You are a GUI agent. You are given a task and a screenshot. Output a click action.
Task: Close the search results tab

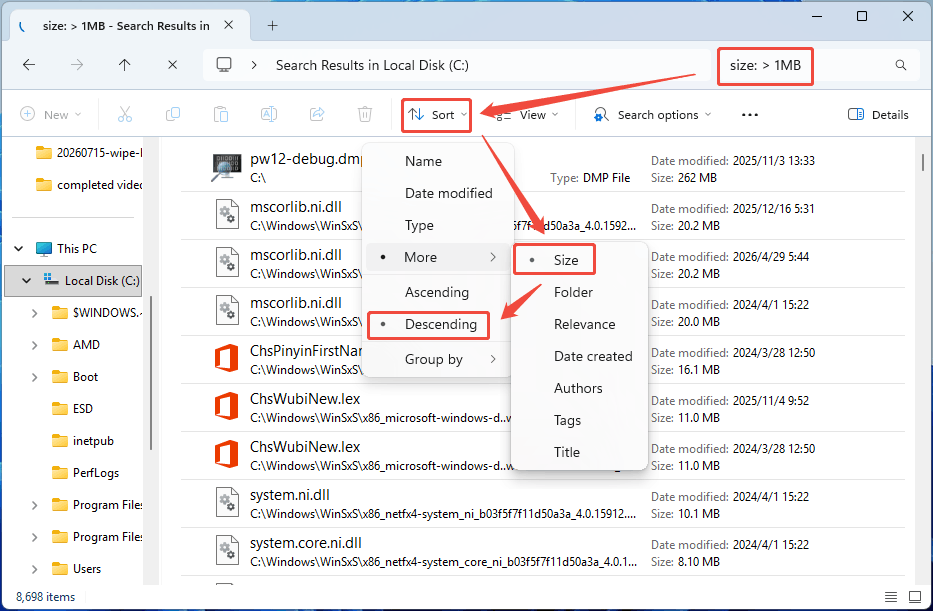tap(228, 25)
